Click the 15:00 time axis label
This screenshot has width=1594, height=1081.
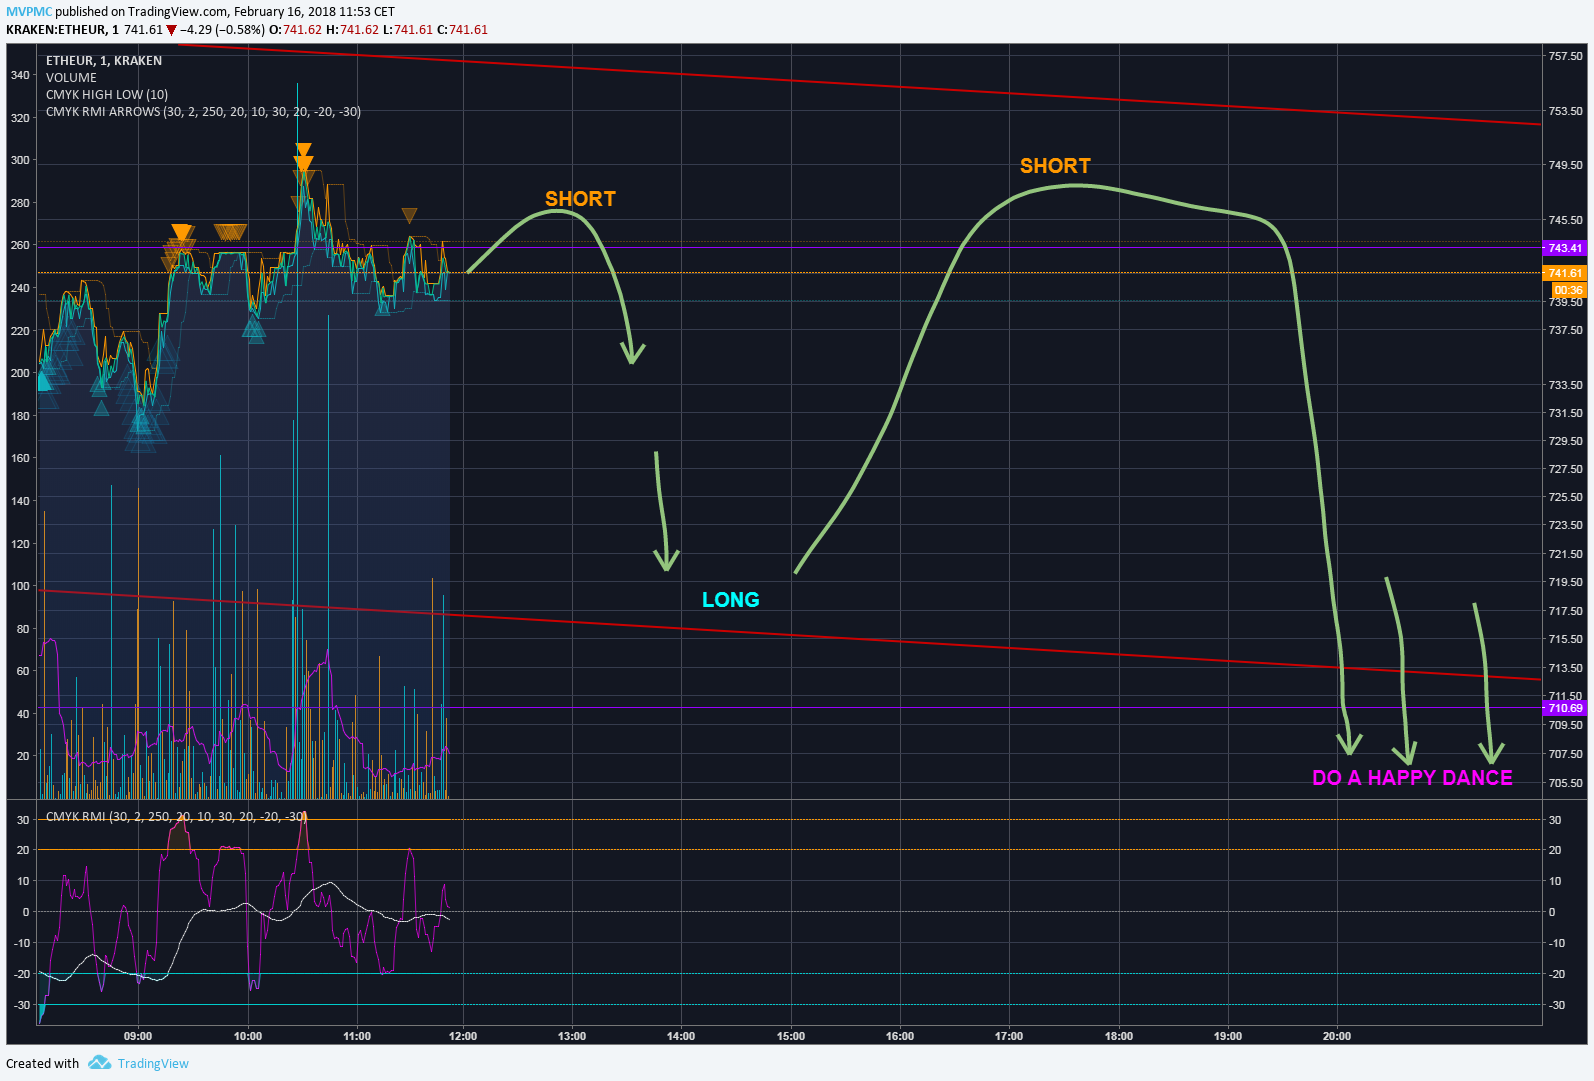pyautogui.click(x=791, y=1036)
